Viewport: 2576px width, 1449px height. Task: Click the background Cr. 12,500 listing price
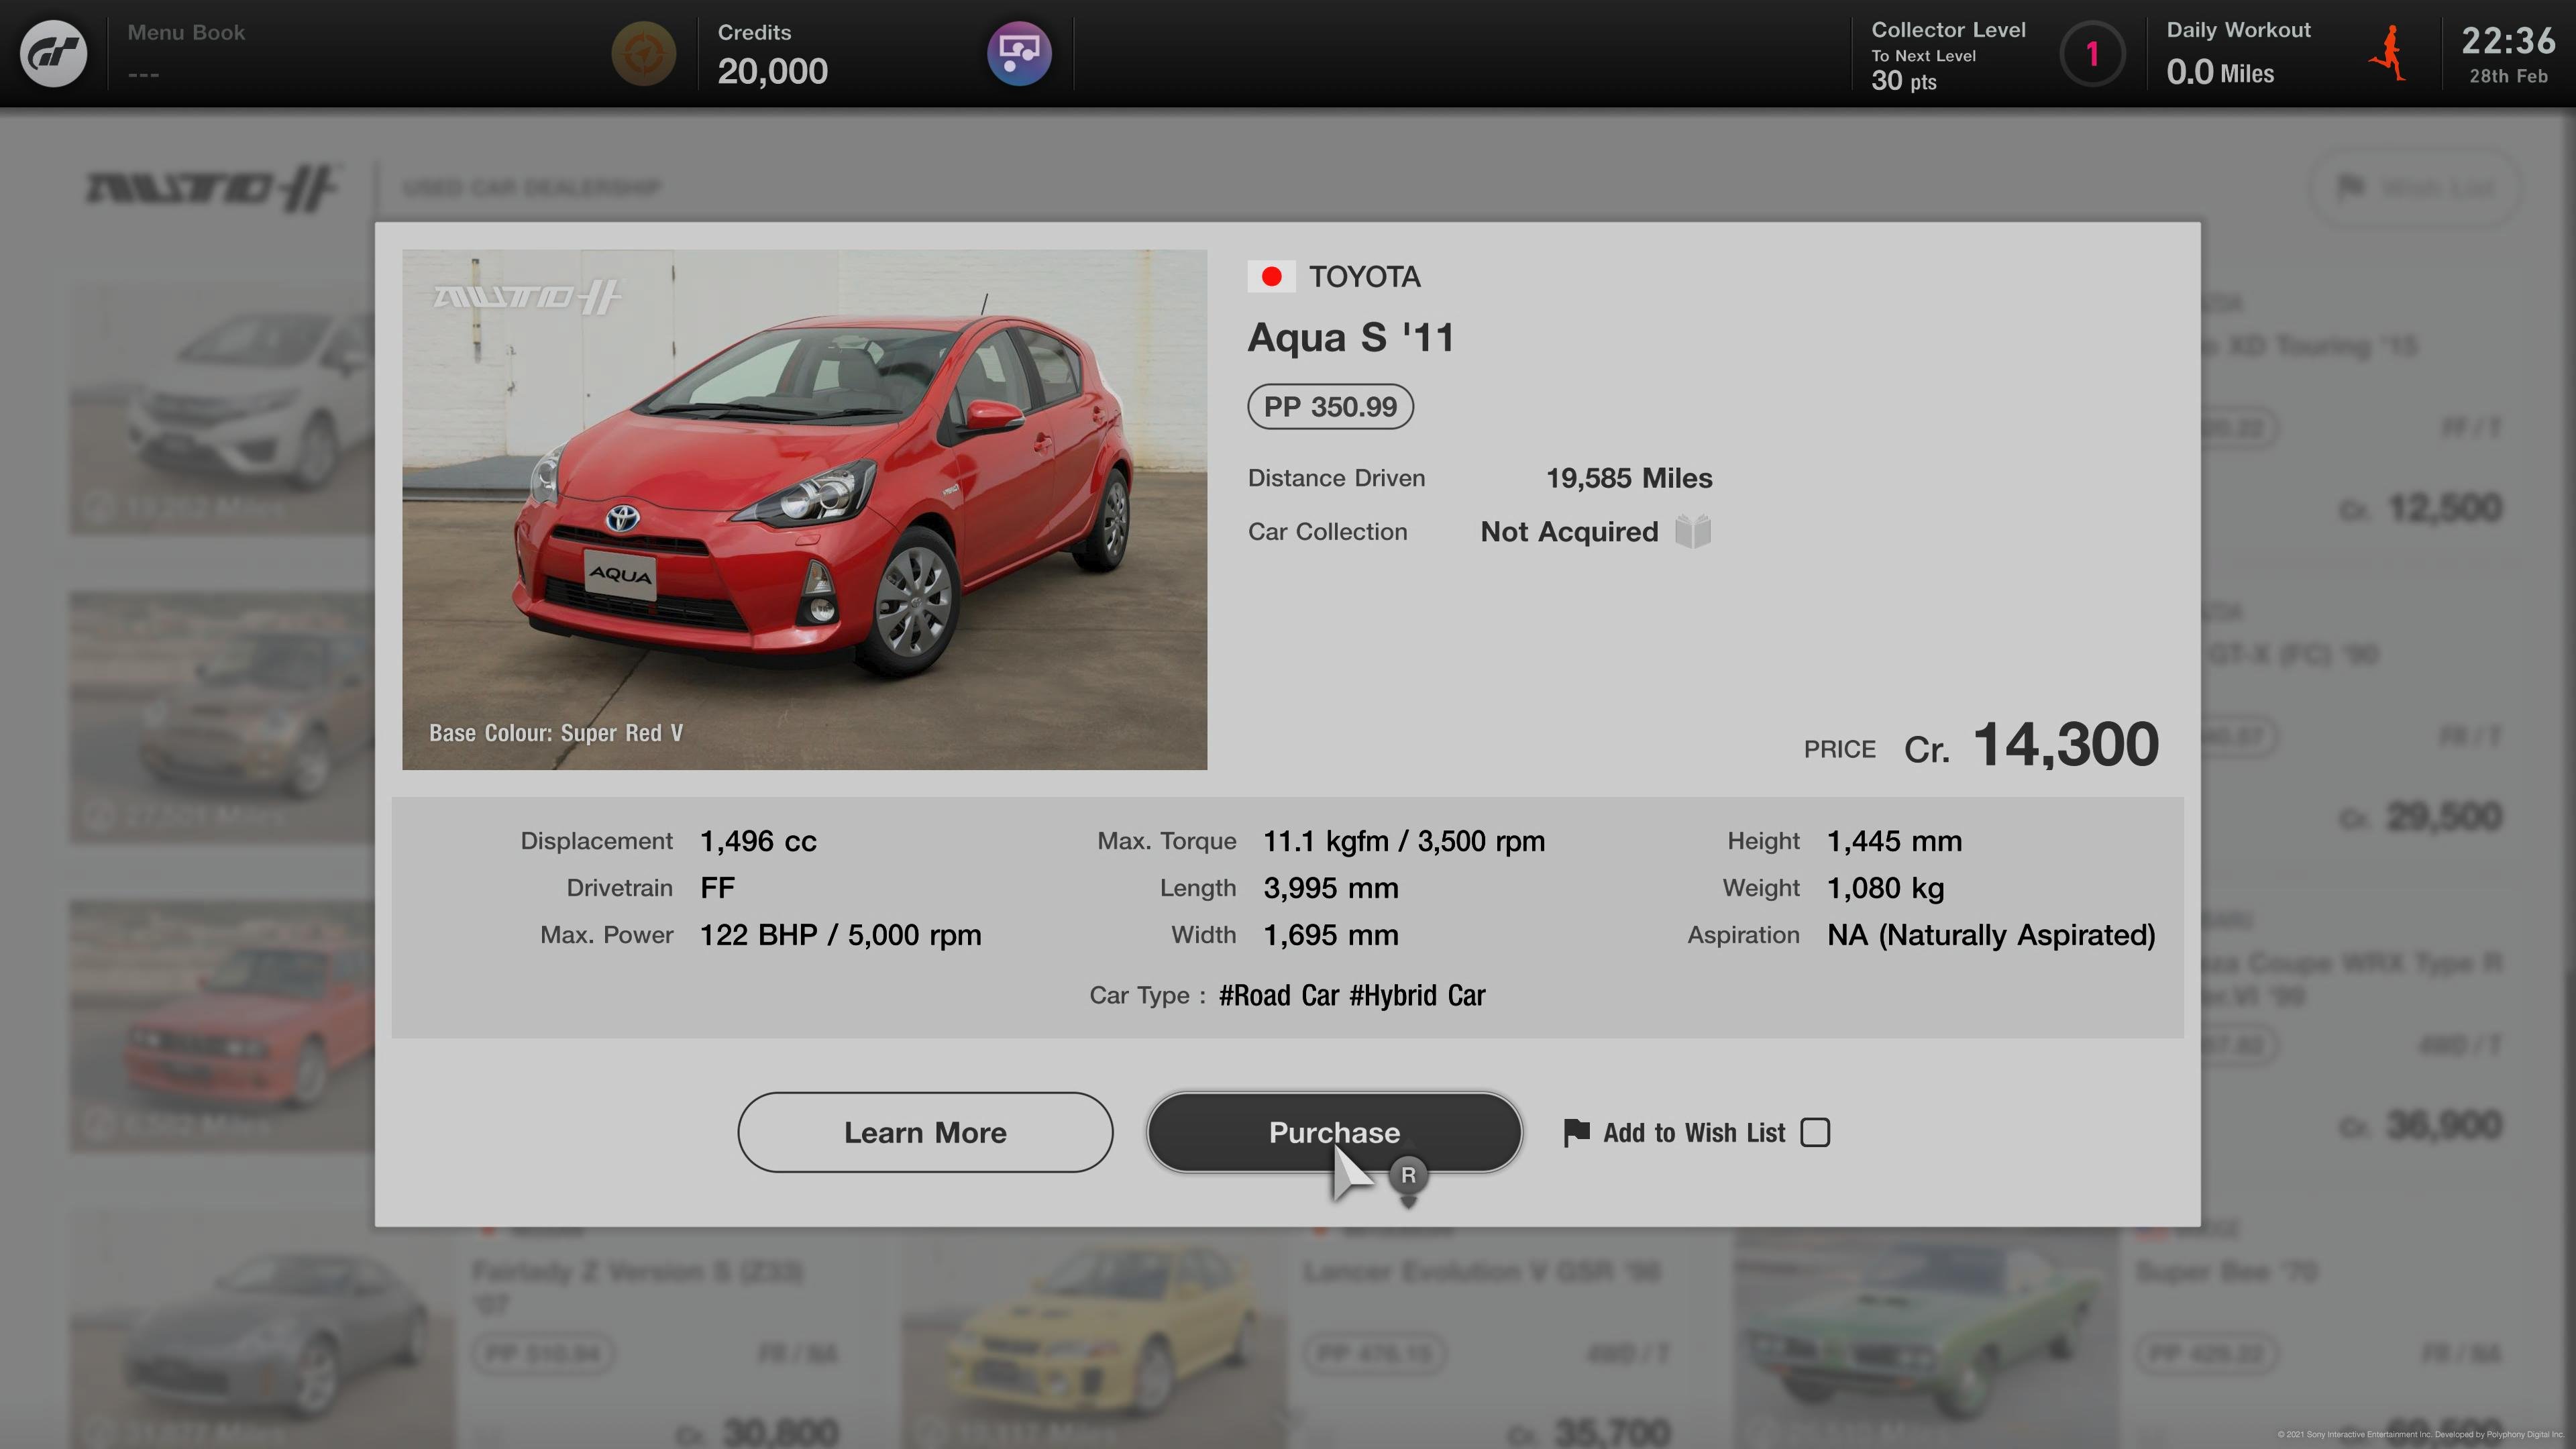tap(2420, 508)
